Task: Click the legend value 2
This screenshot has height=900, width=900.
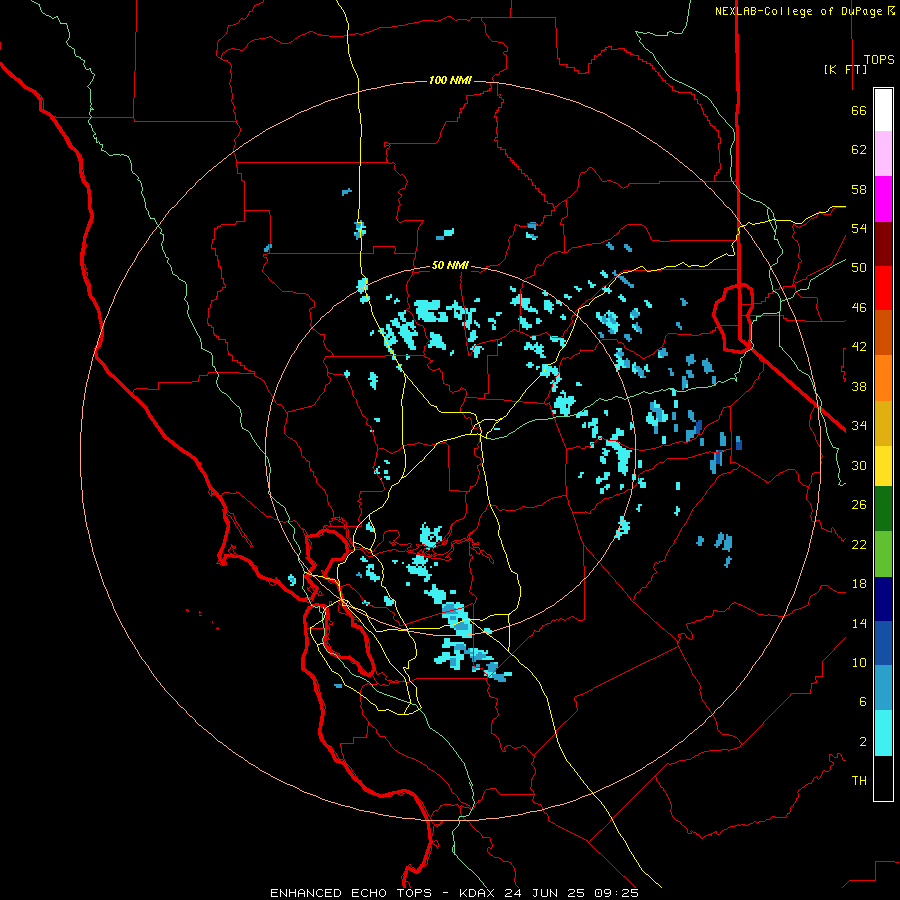Action: (863, 741)
